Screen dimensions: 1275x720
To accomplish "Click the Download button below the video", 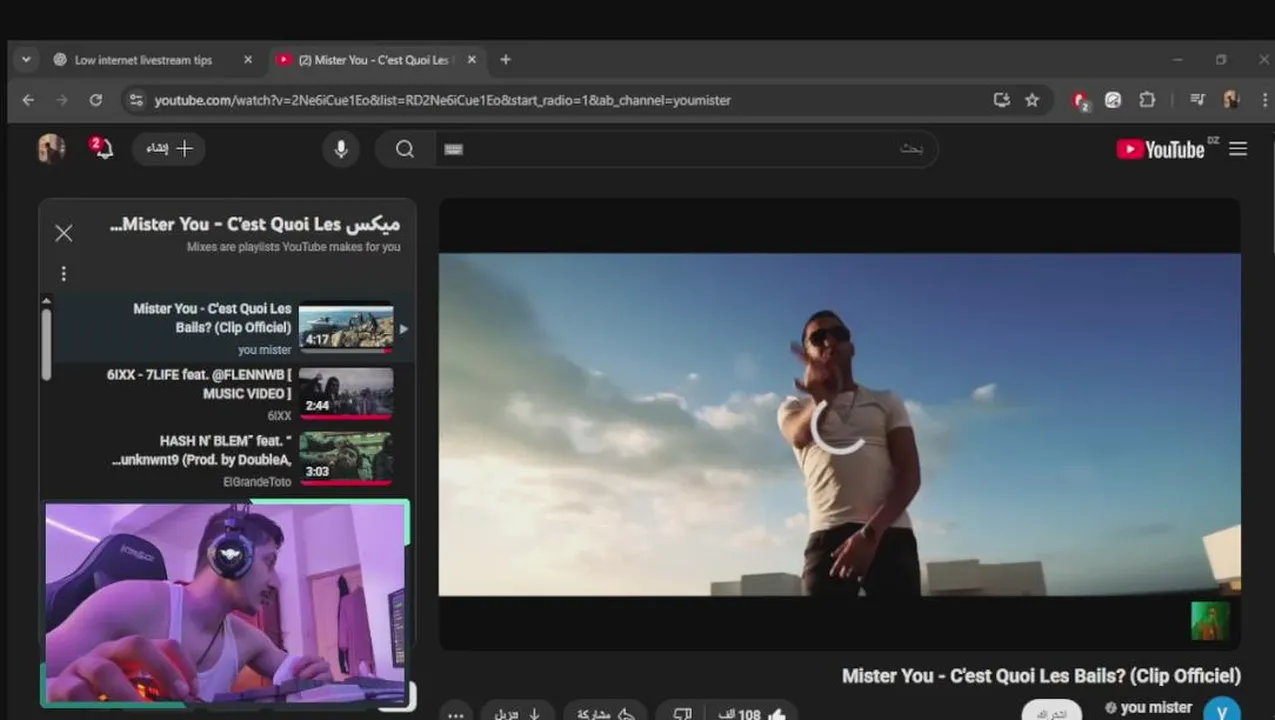I will pyautogui.click(x=518, y=713).
